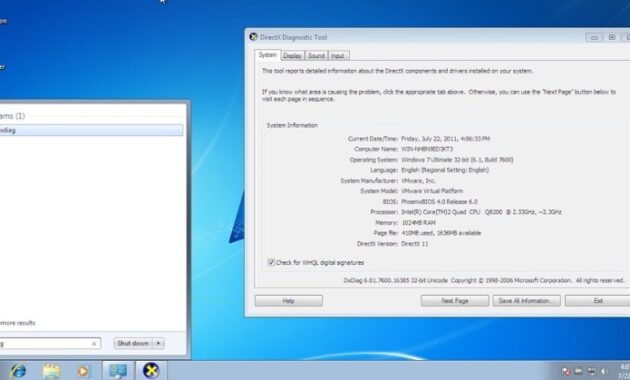
Task: Click the 'VMware, Inc.' manufacturer value
Action: tap(418, 181)
